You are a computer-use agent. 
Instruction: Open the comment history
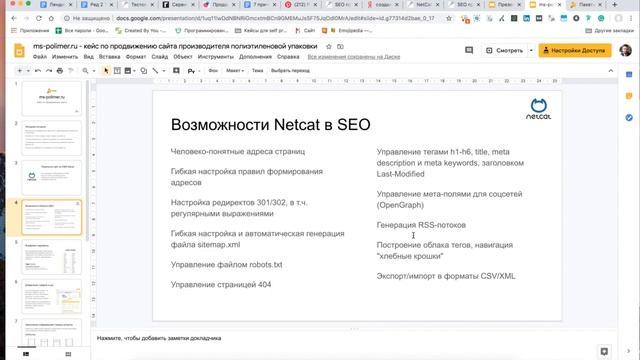pos(469,50)
